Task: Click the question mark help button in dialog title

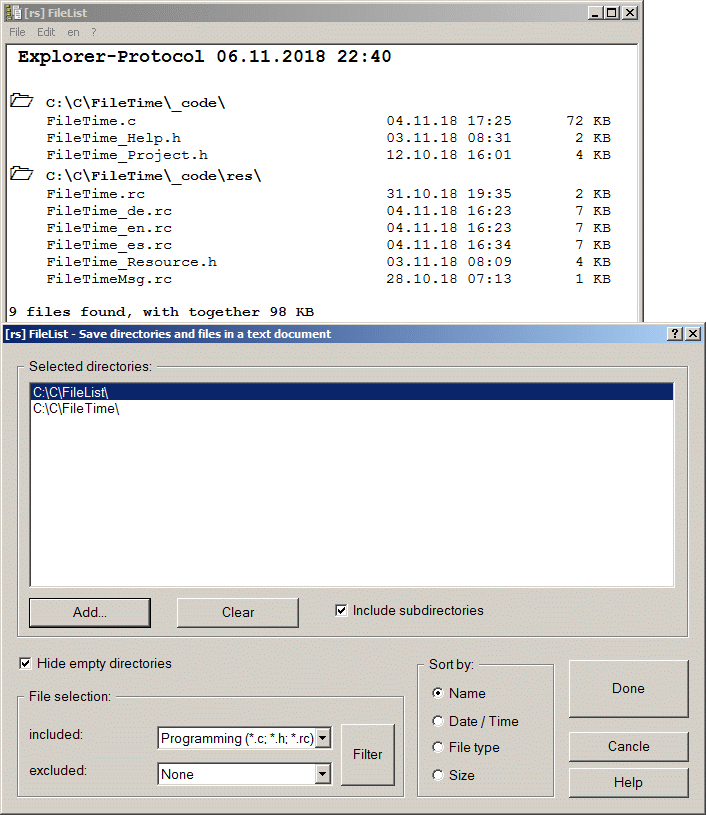Action: 675,334
